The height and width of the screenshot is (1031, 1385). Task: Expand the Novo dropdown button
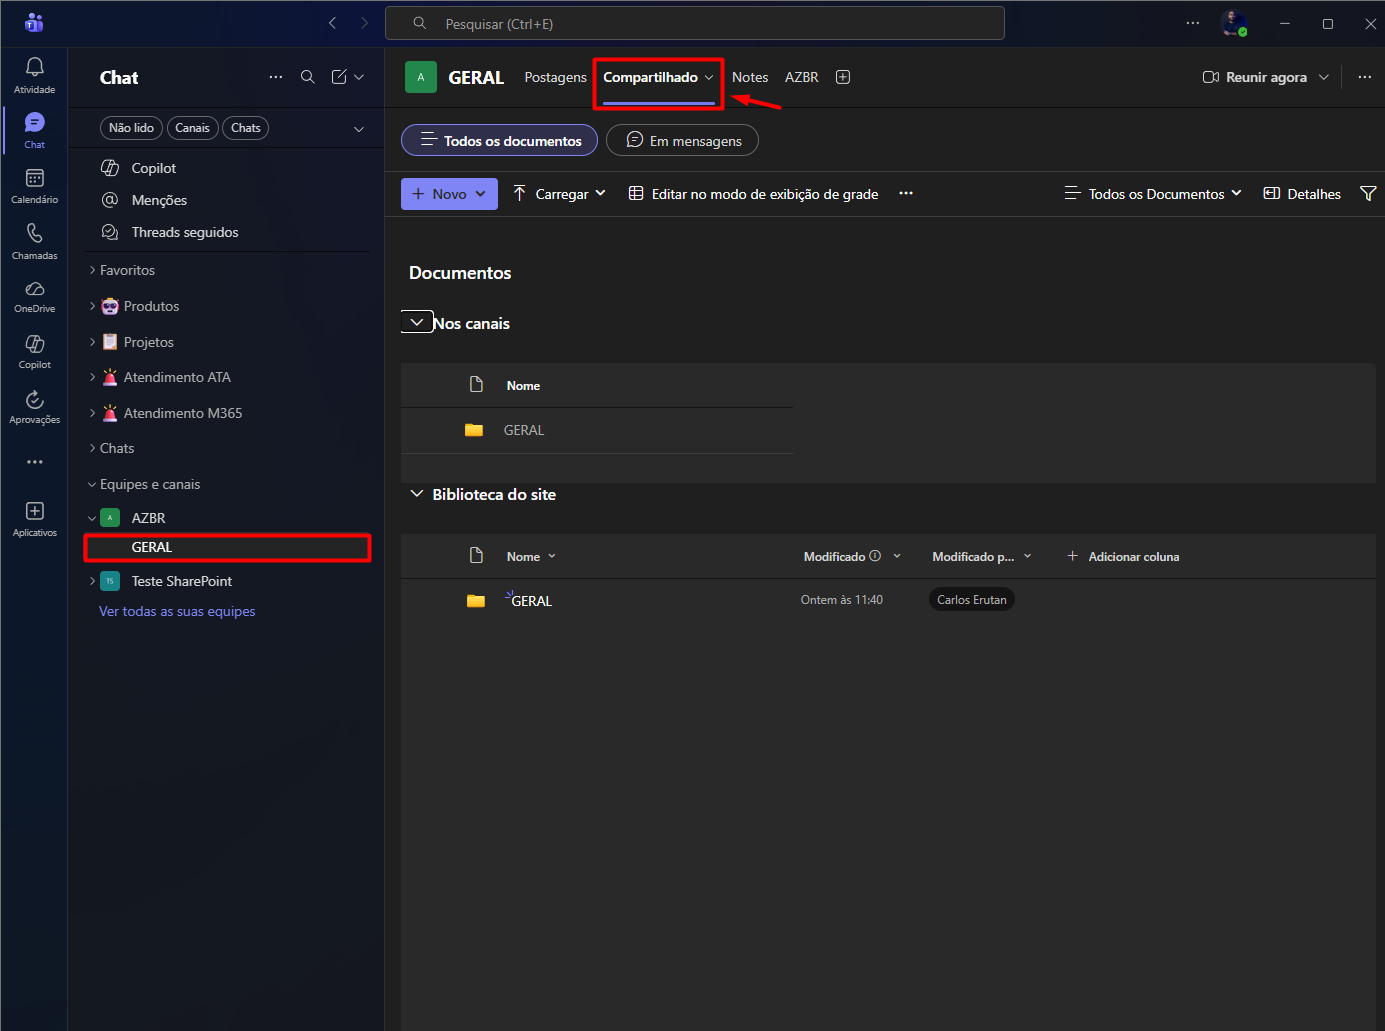(449, 194)
